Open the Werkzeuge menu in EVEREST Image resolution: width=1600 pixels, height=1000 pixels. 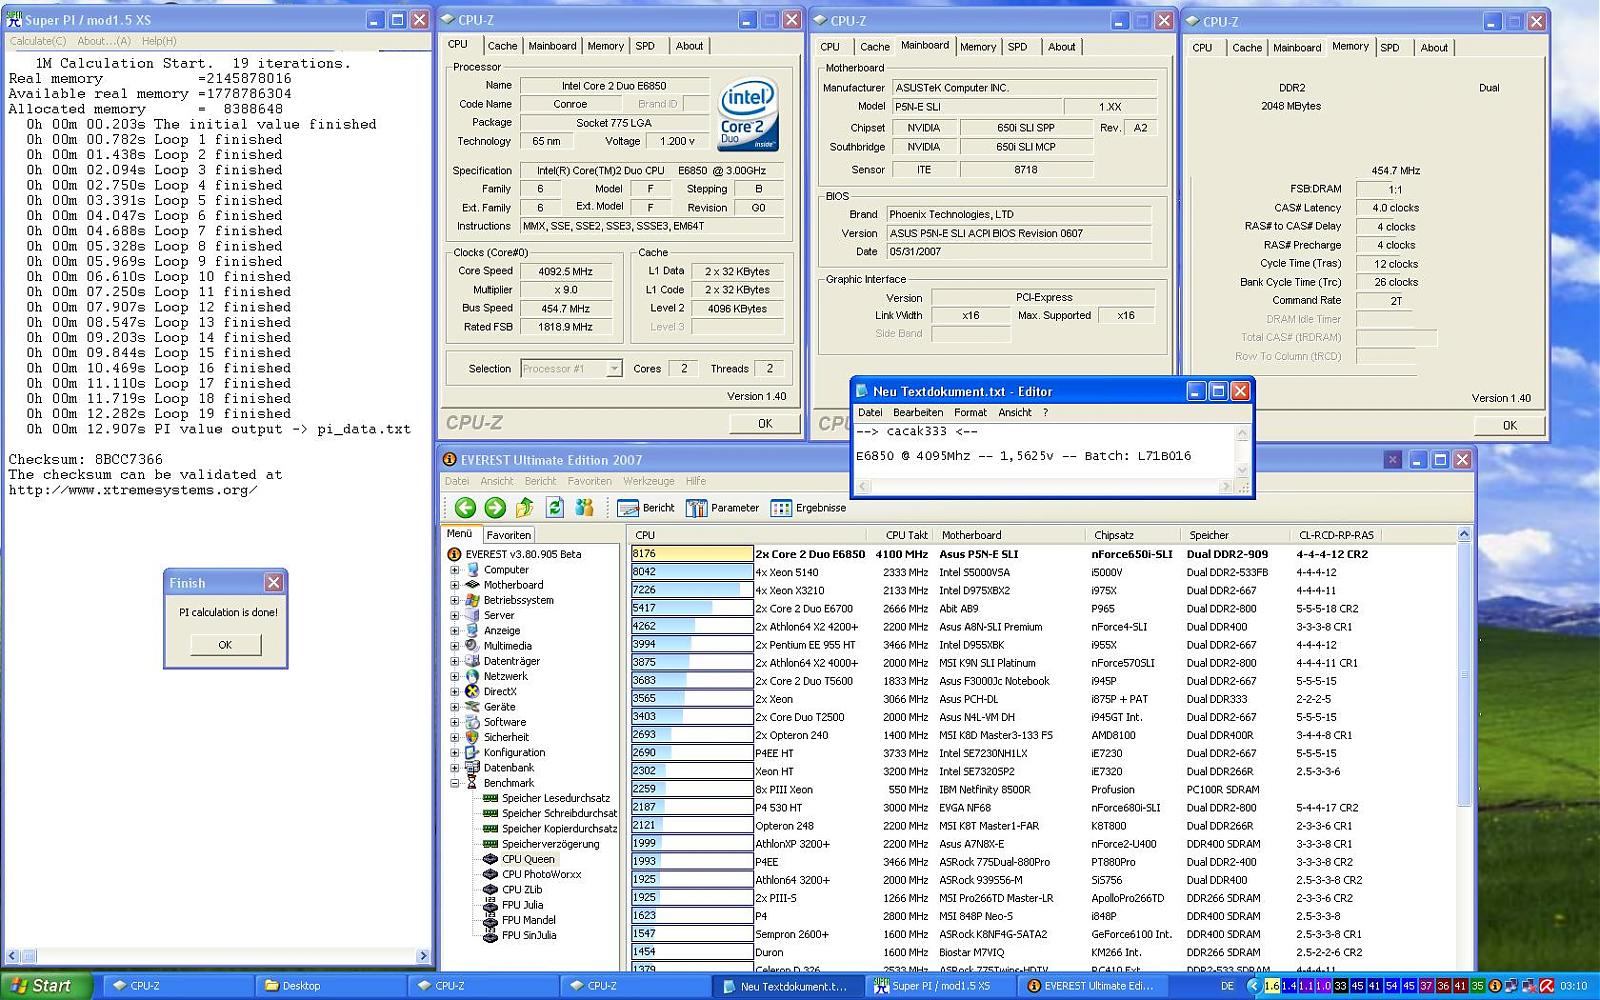649,481
